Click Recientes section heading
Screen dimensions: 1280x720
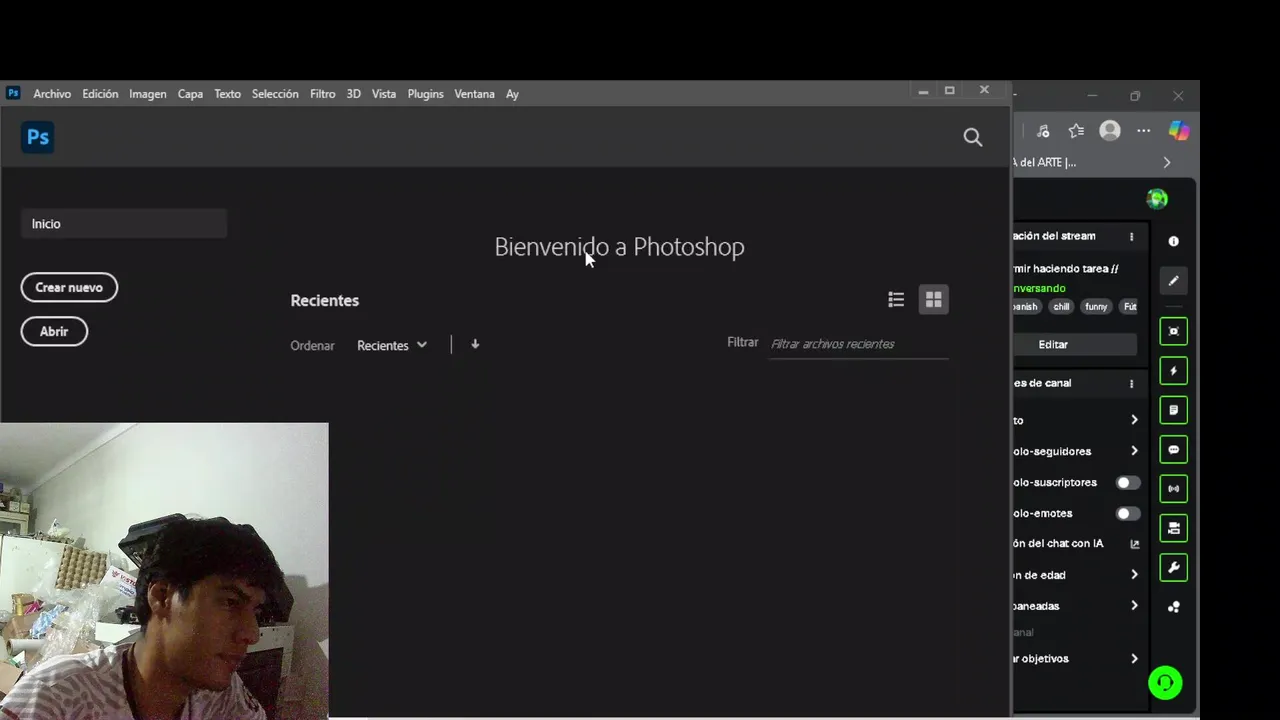click(324, 300)
